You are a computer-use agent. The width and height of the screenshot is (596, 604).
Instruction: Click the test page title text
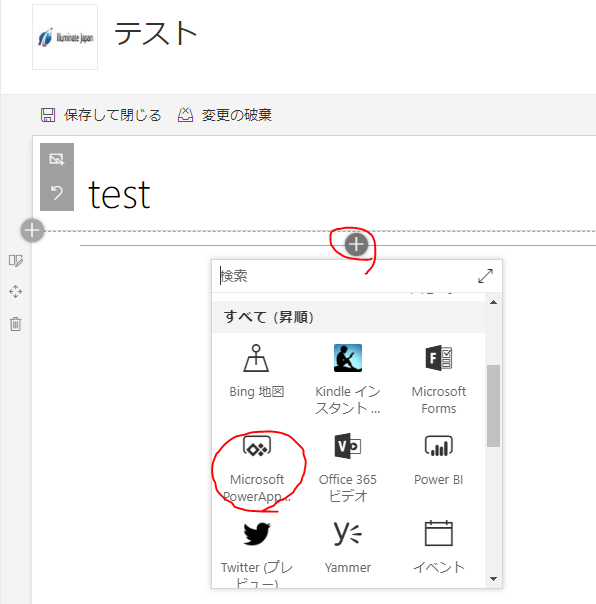pyautogui.click(x=119, y=195)
